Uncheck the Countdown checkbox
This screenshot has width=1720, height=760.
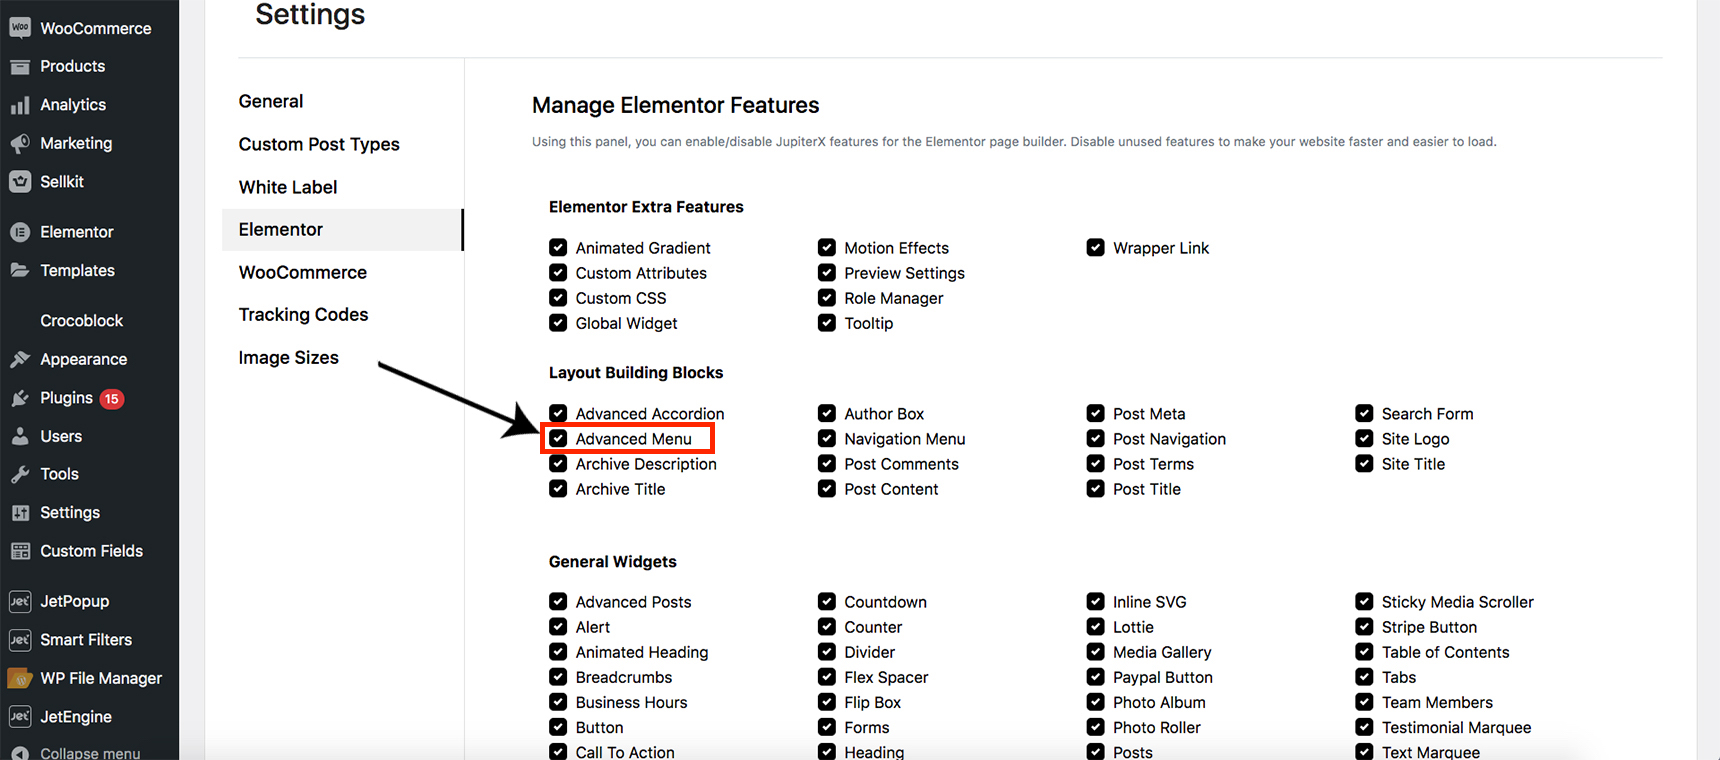[827, 601]
